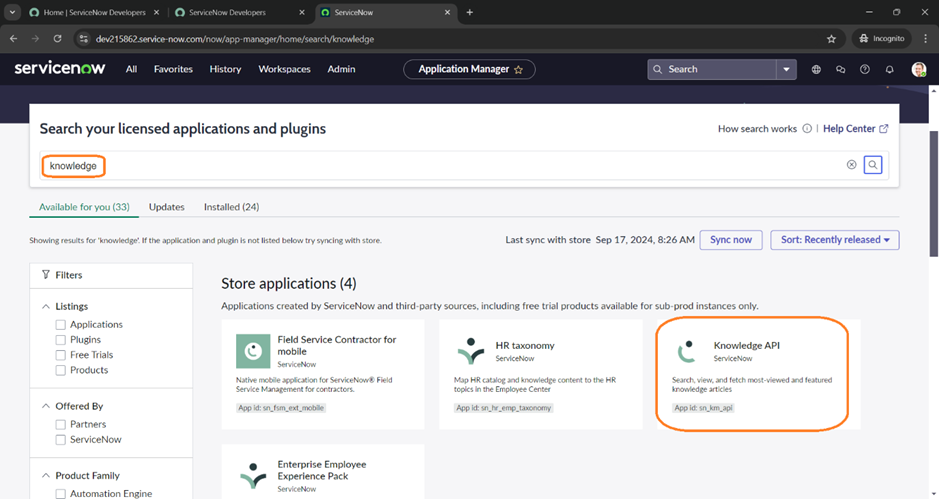Enable the Free Trials filter checkbox
The image size is (939, 499).
point(61,355)
